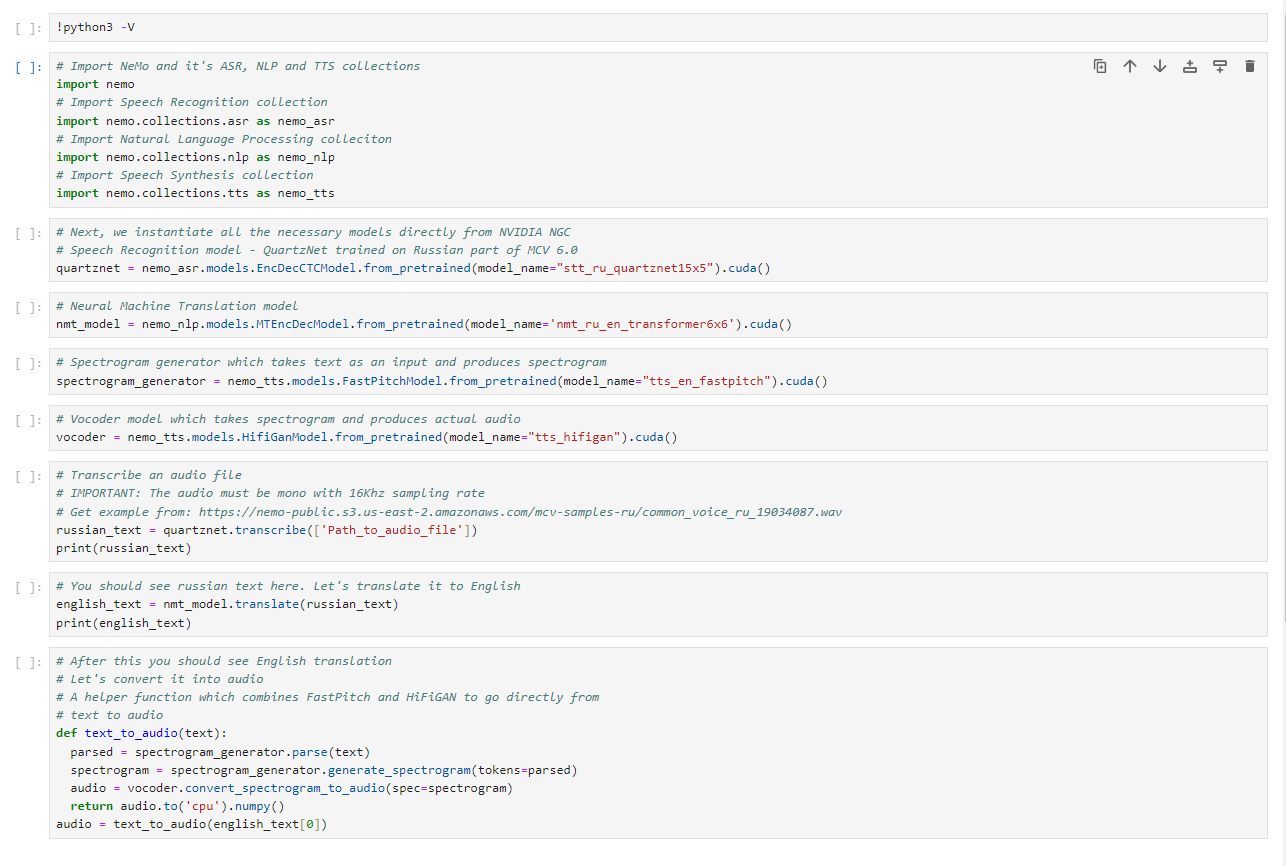Click the print(russian_text) line

click(x=123, y=548)
